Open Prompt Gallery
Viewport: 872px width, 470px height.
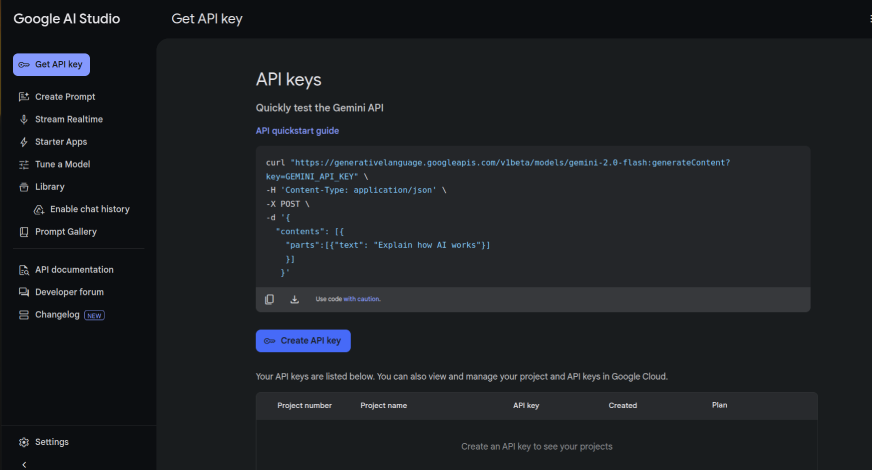(66, 231)
